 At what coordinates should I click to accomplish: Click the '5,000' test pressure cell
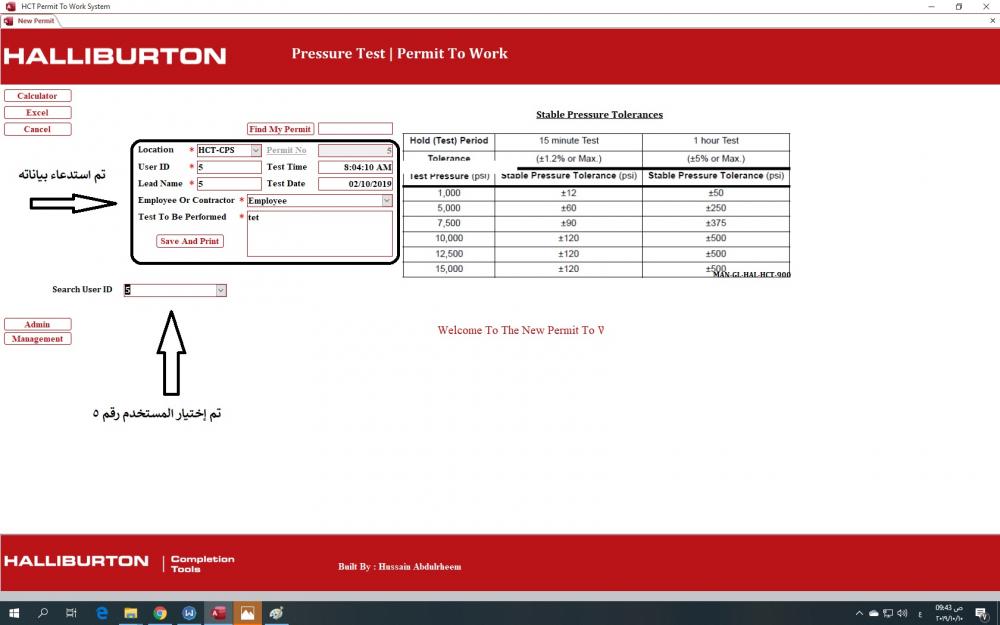click(449, 208)
